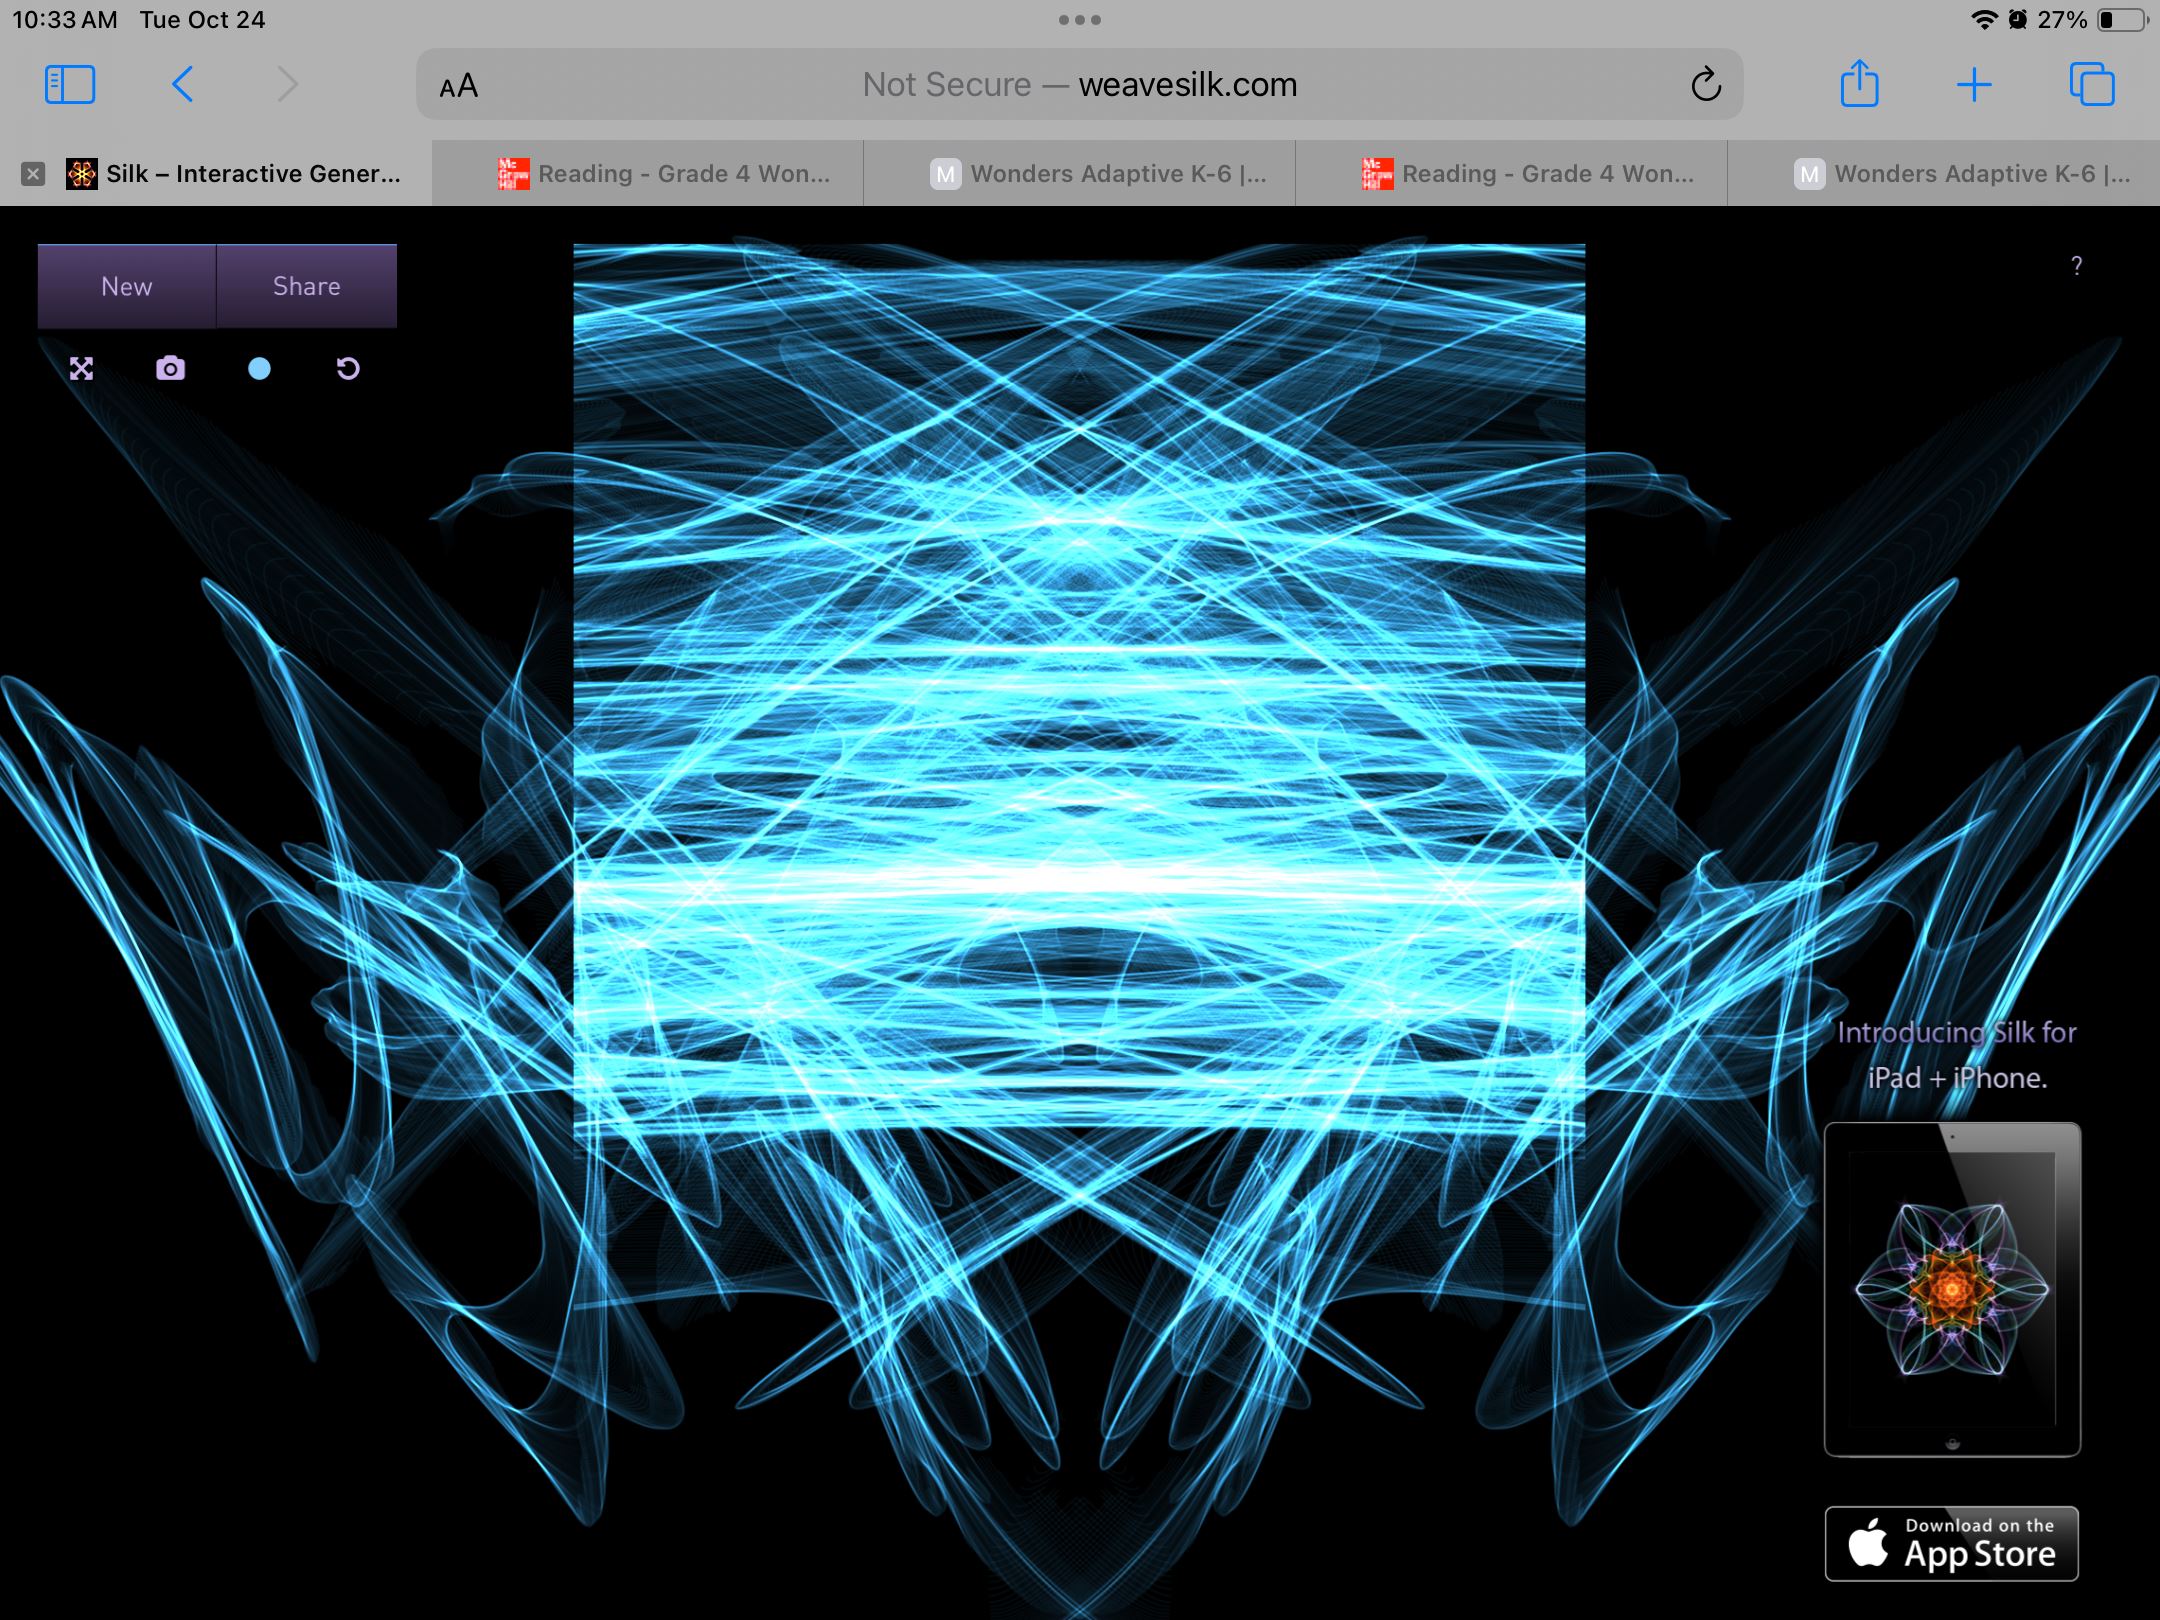Click the Share button
2160x1620 pixels.
[x=306, y=286]
